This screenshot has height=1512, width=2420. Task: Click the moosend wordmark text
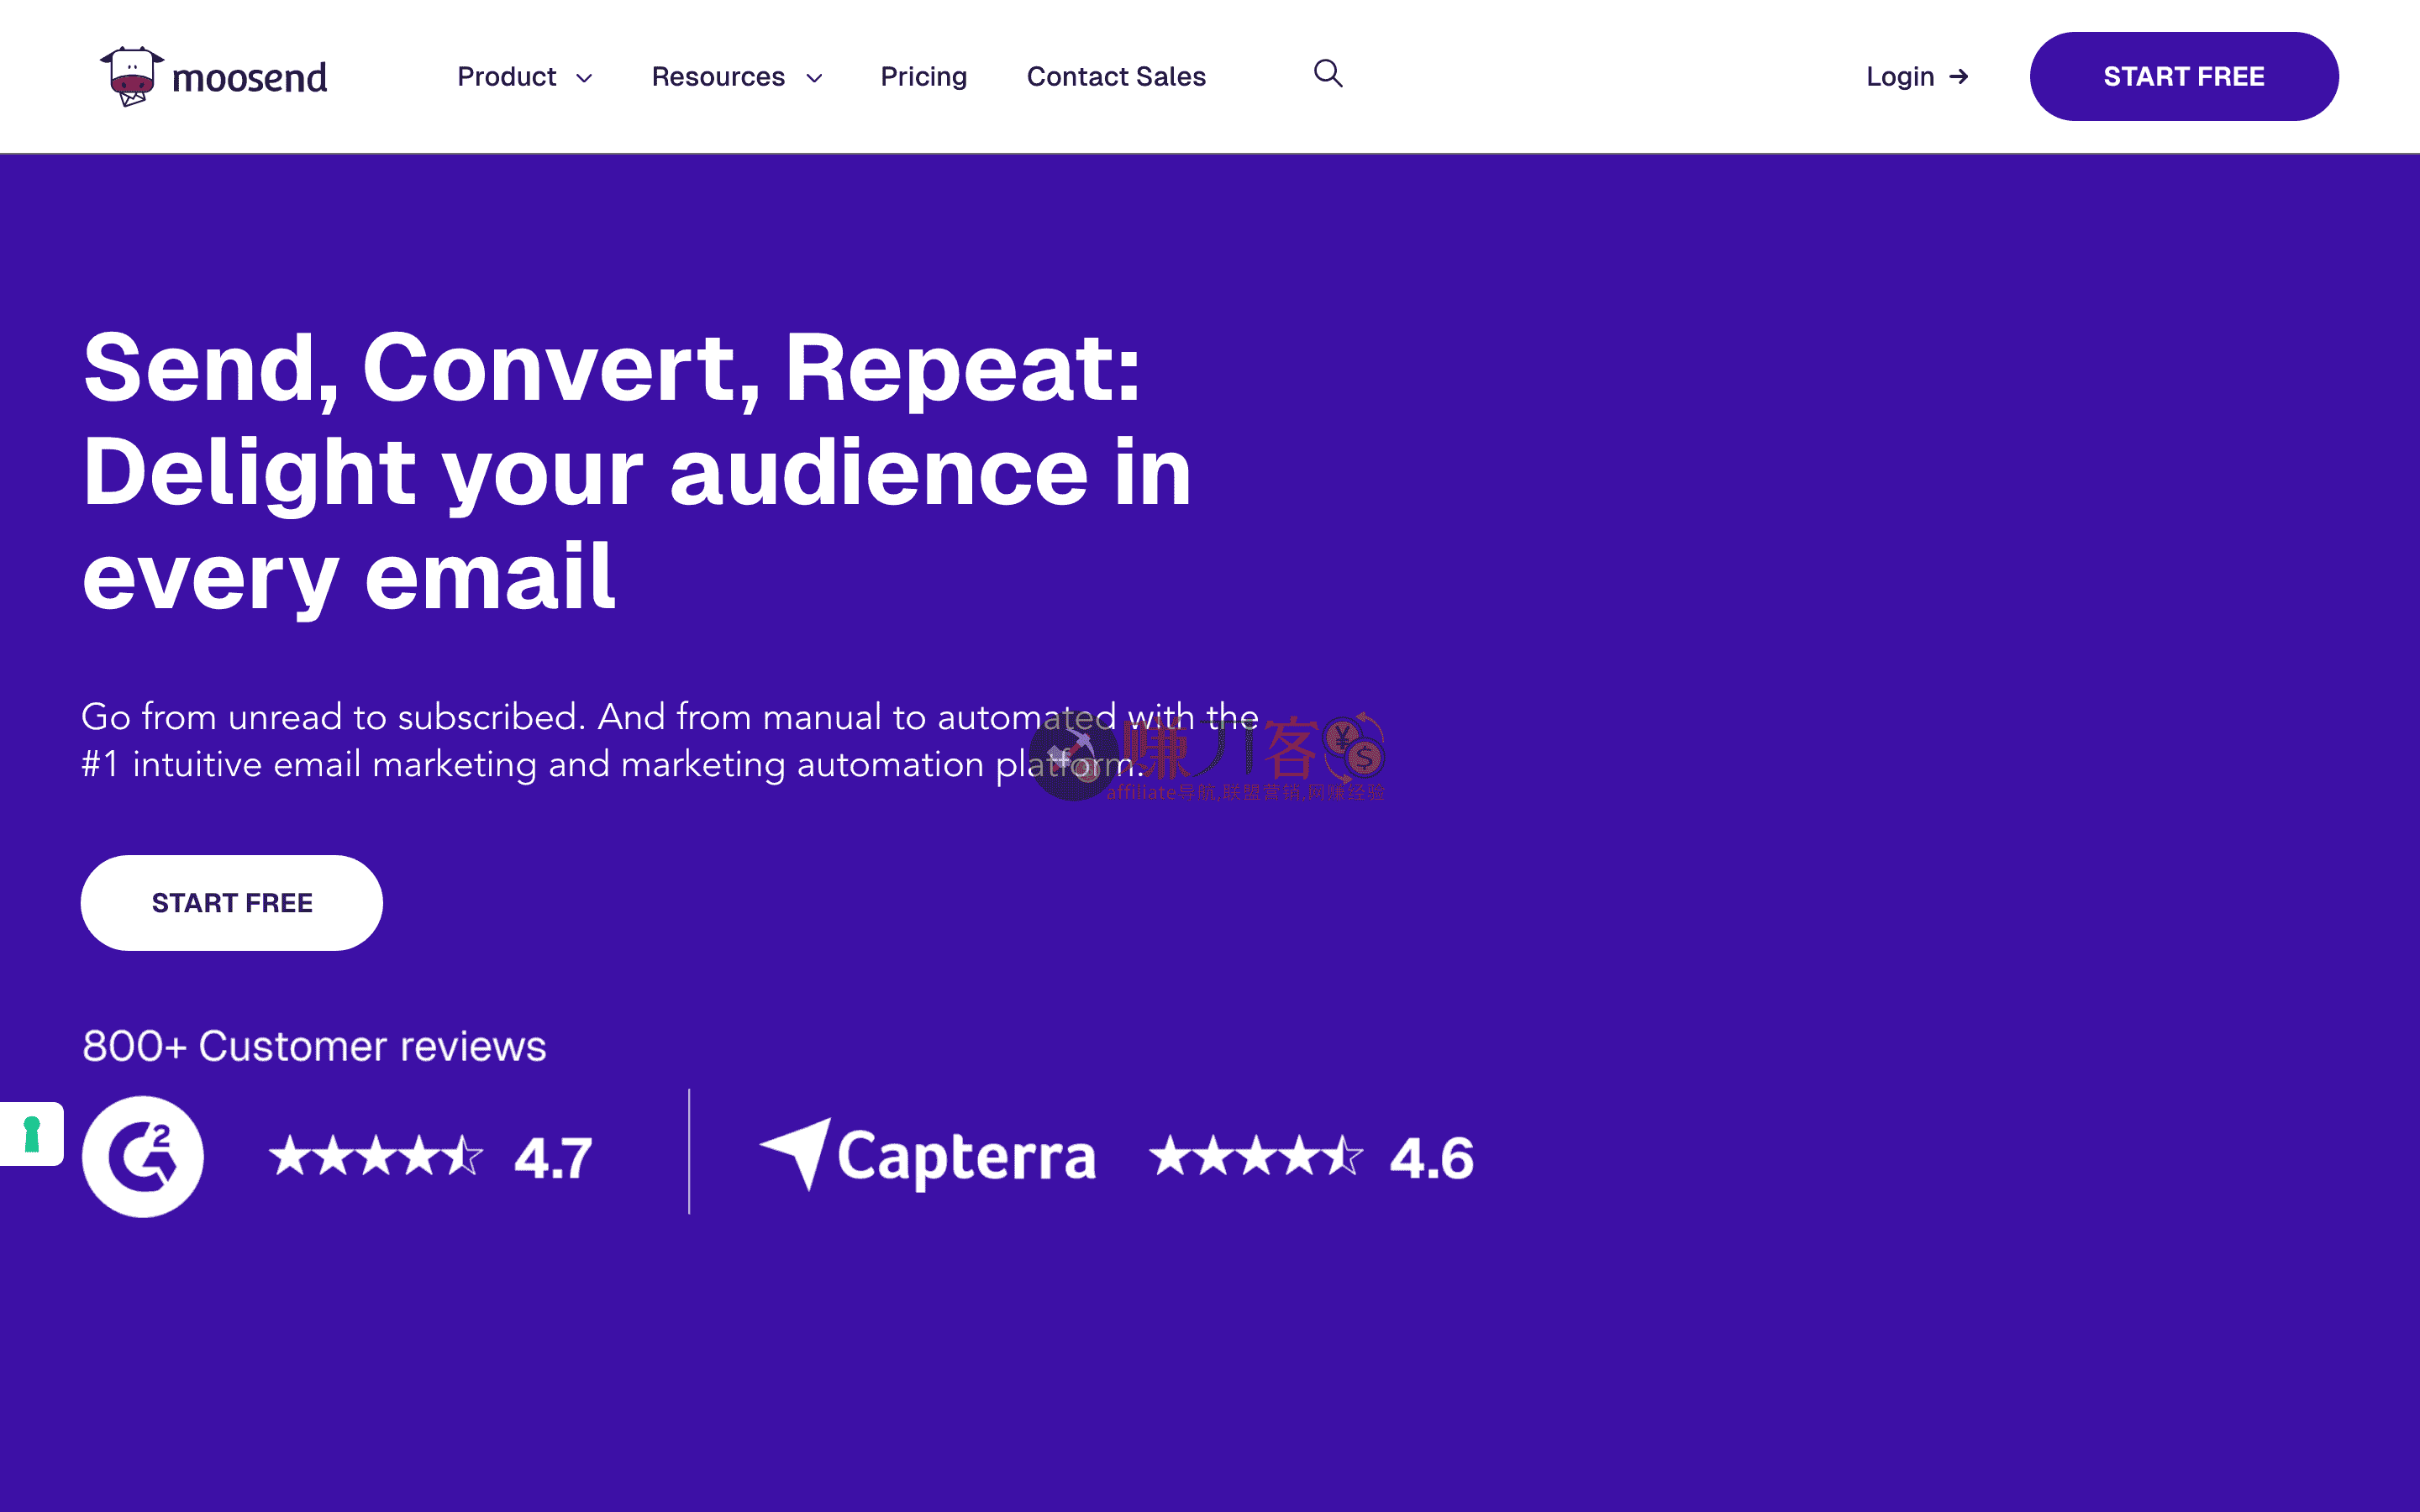click(249, 78)
